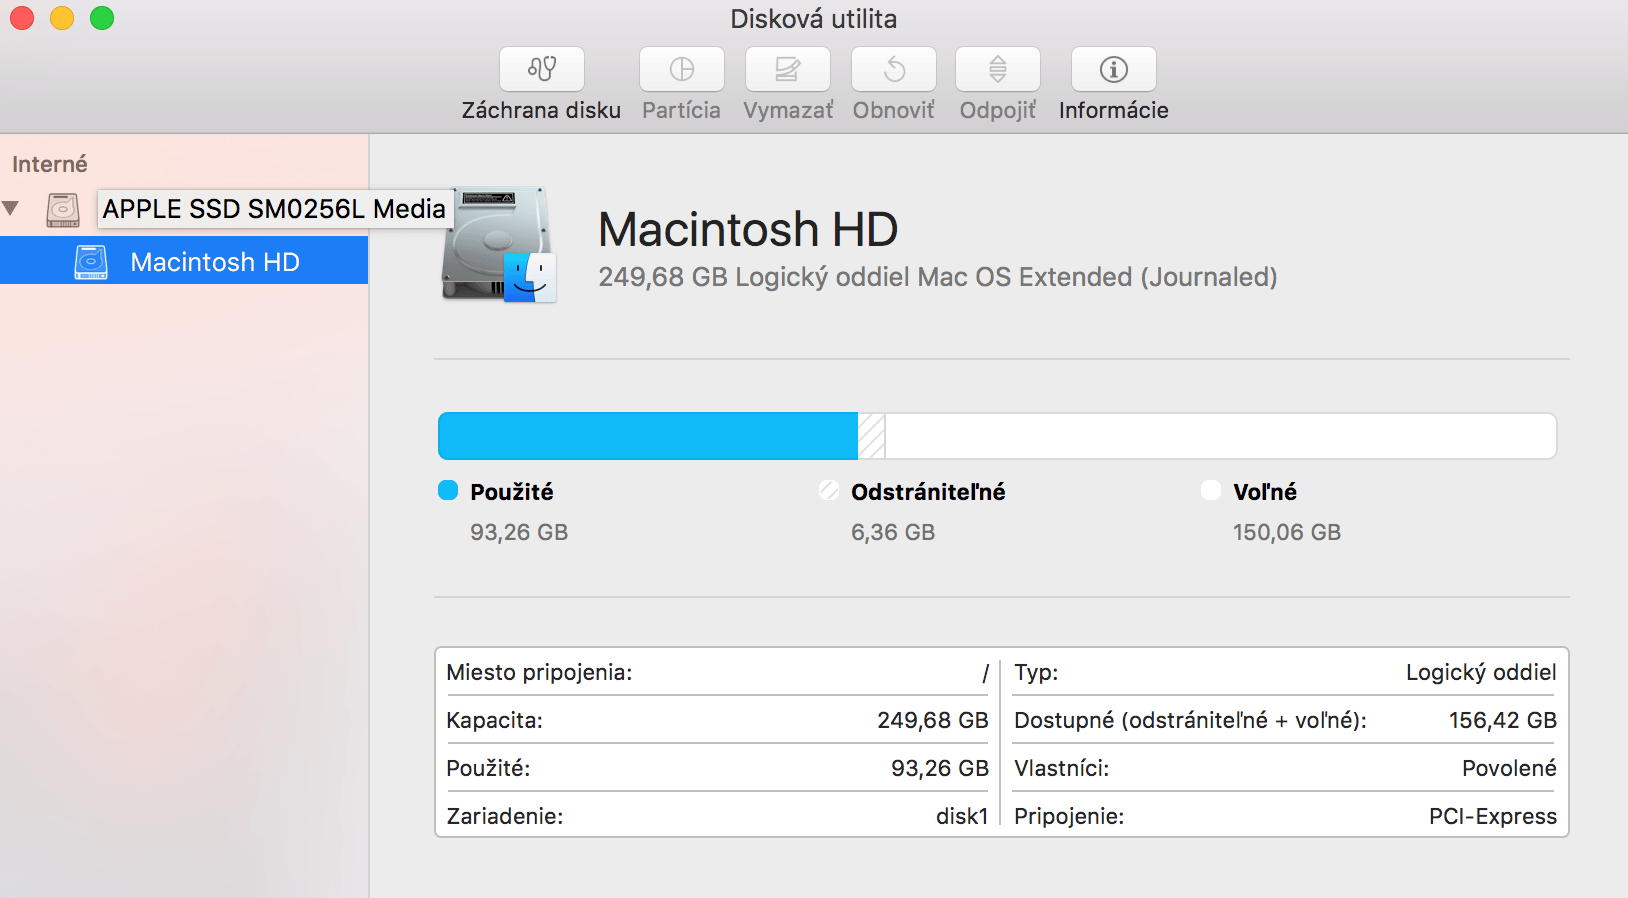
Task: Minimize the window with yellow button
Action: (62, 18)
